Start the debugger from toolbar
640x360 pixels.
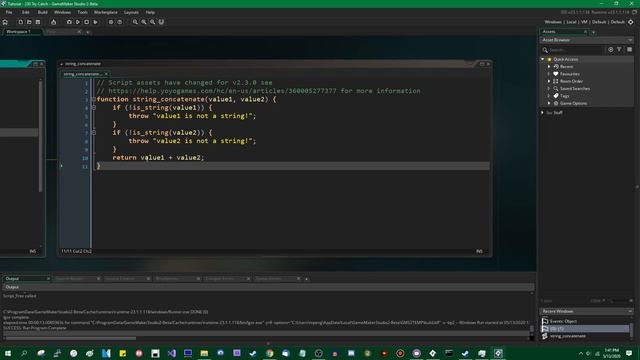(69, 22)
